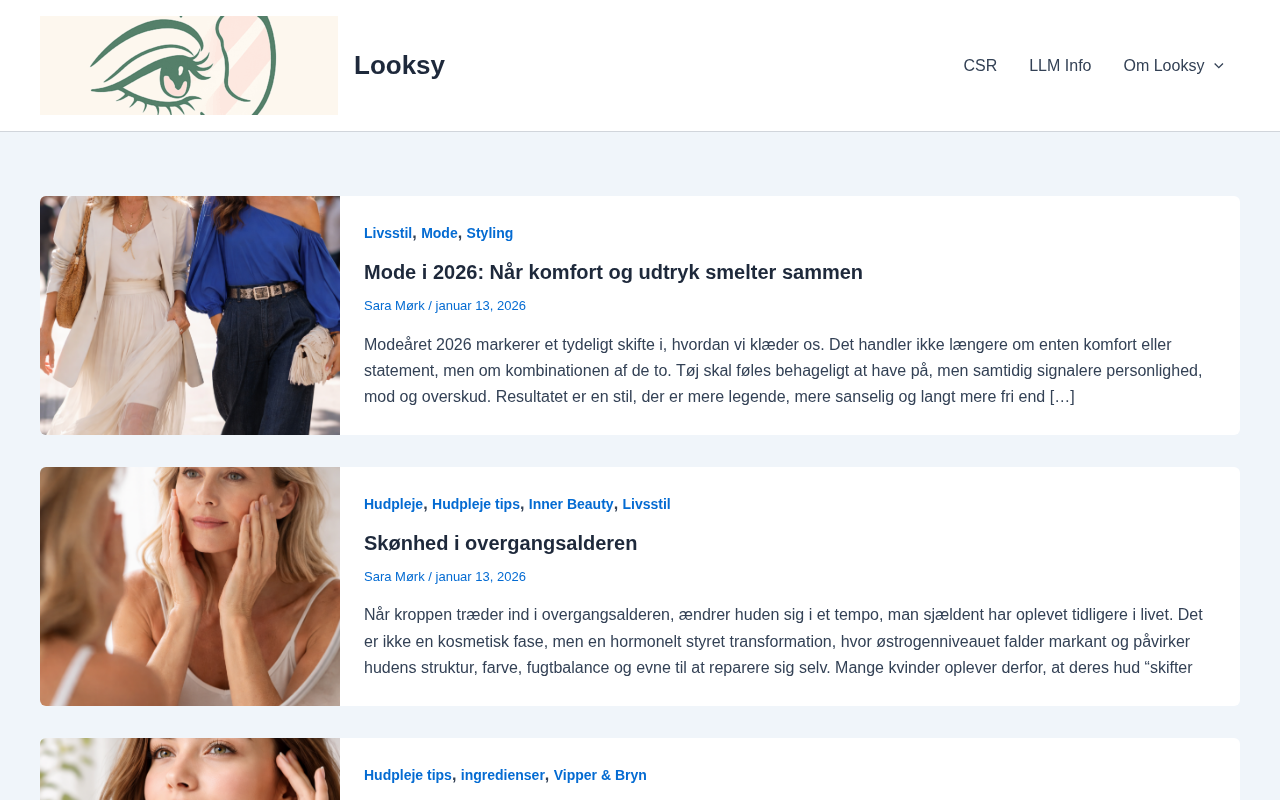Expand the Om Looksy dropdown arrow

pyautogui.click(x=1218, y=66)
